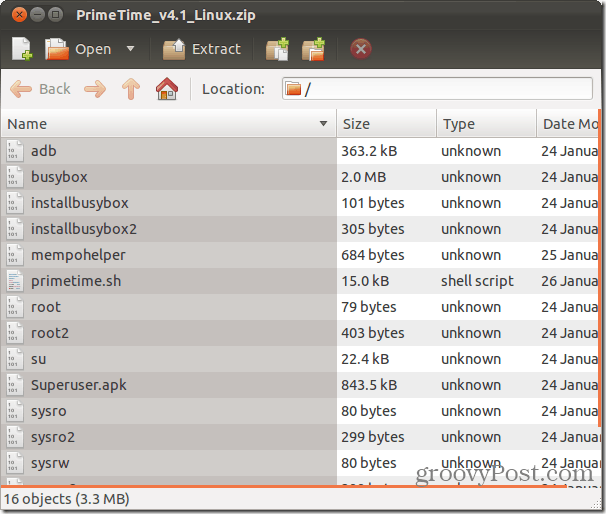Add files to the archive
The image size is (606, 514).
tap(277, 49)
